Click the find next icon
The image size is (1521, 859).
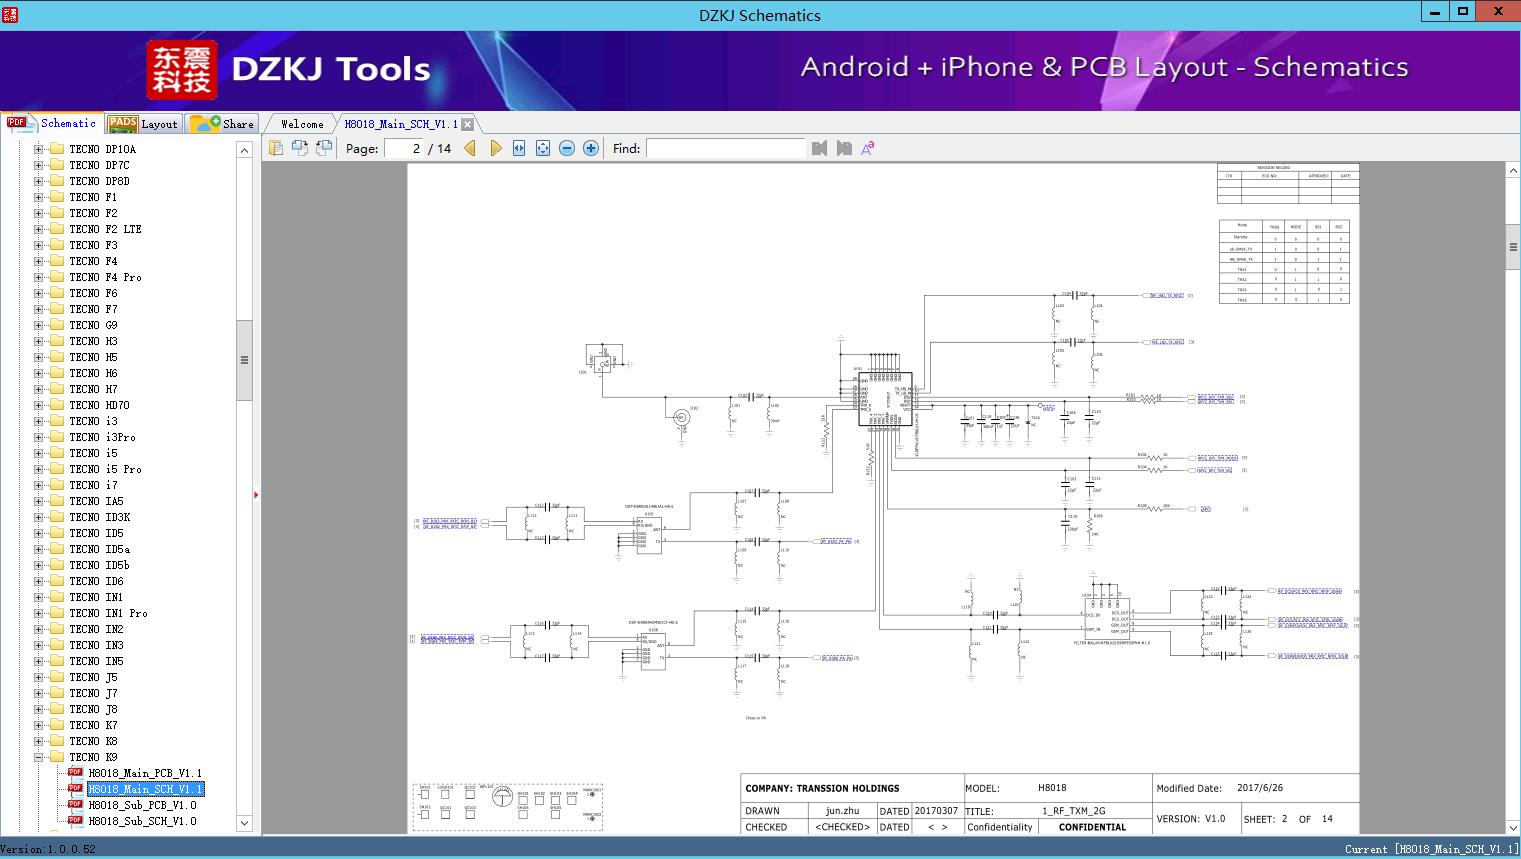tap(844, 148)
